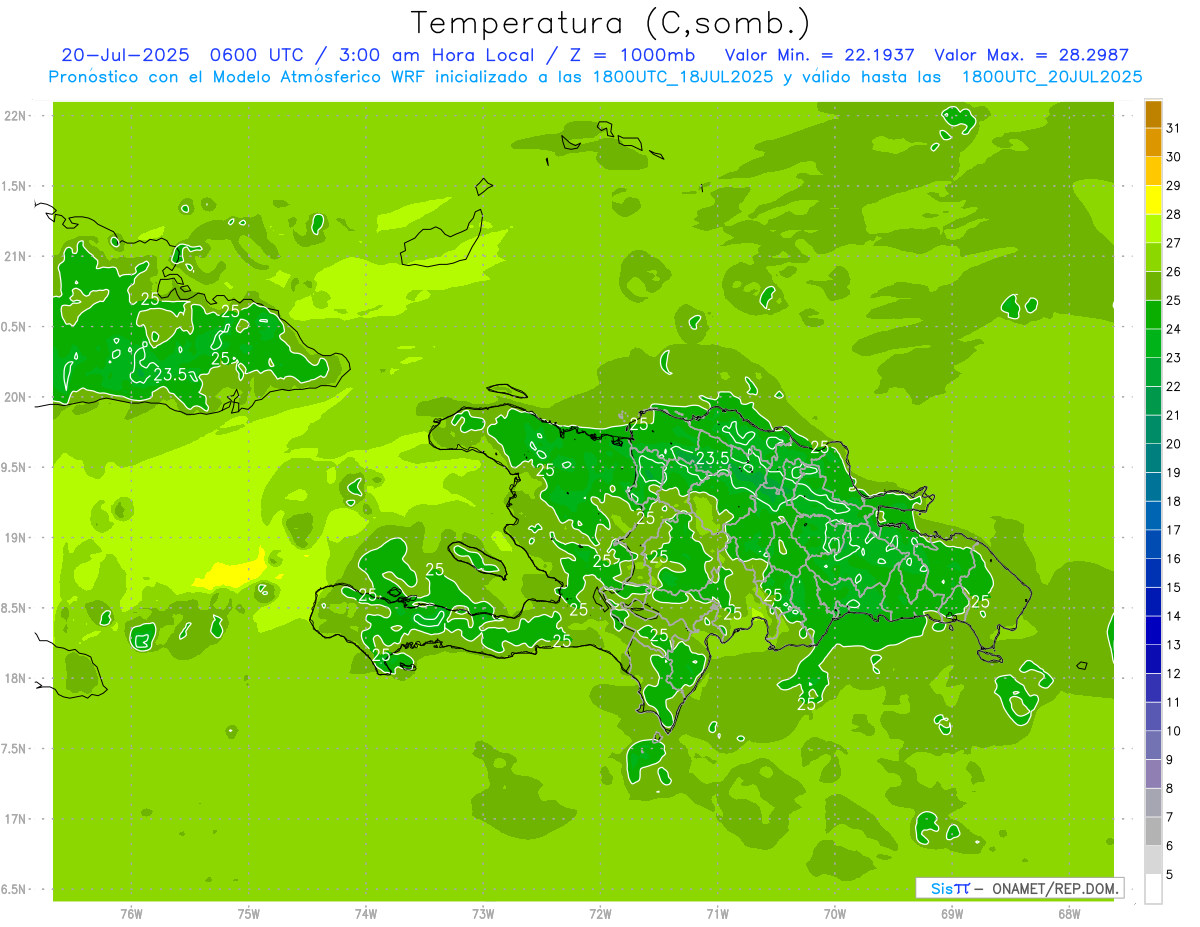Screen dimensions: 1200x927
Task: Select the orange swatch between 30 and 31
Action: [1153, 143]
